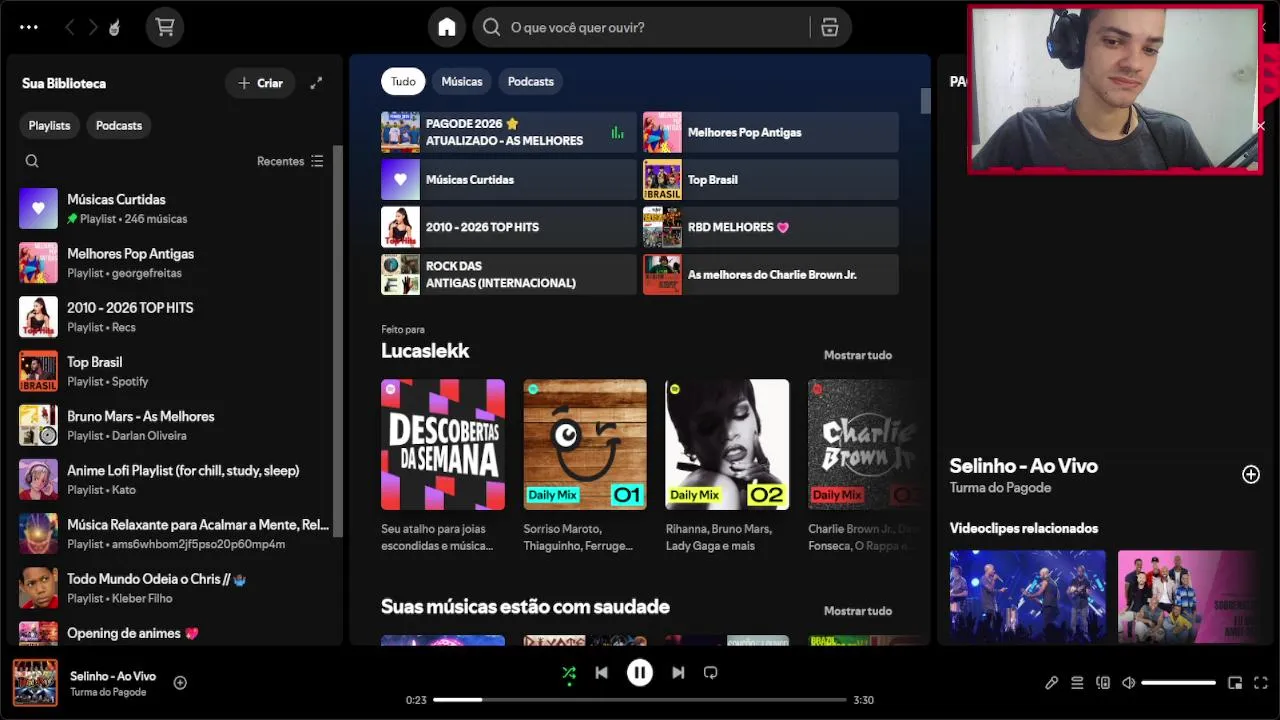
Task: Open Música Relaxante para Acalmar playlist
Action: [x=172, y=533]
